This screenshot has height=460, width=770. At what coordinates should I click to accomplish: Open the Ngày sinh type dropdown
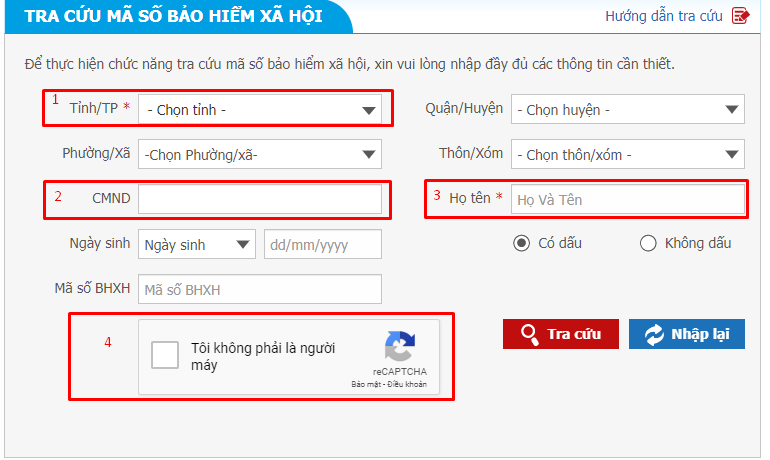click(197, 244)
